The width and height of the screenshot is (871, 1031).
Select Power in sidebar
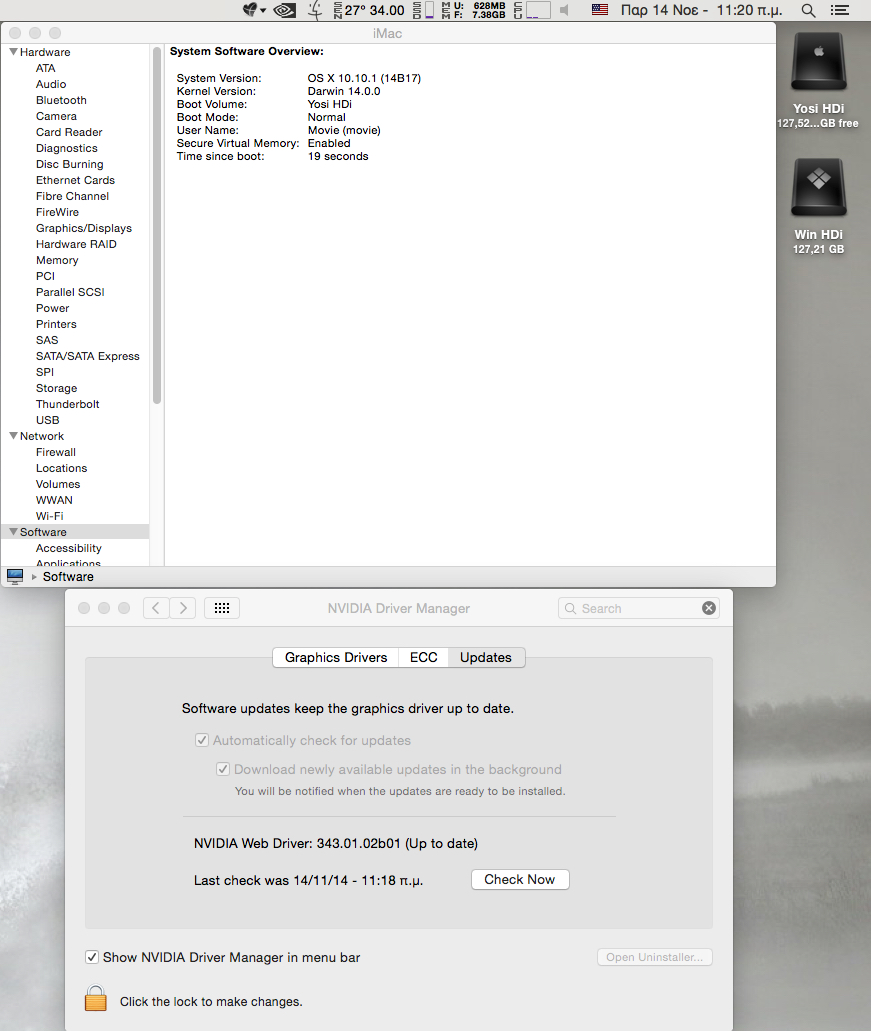tap(52, 308)
